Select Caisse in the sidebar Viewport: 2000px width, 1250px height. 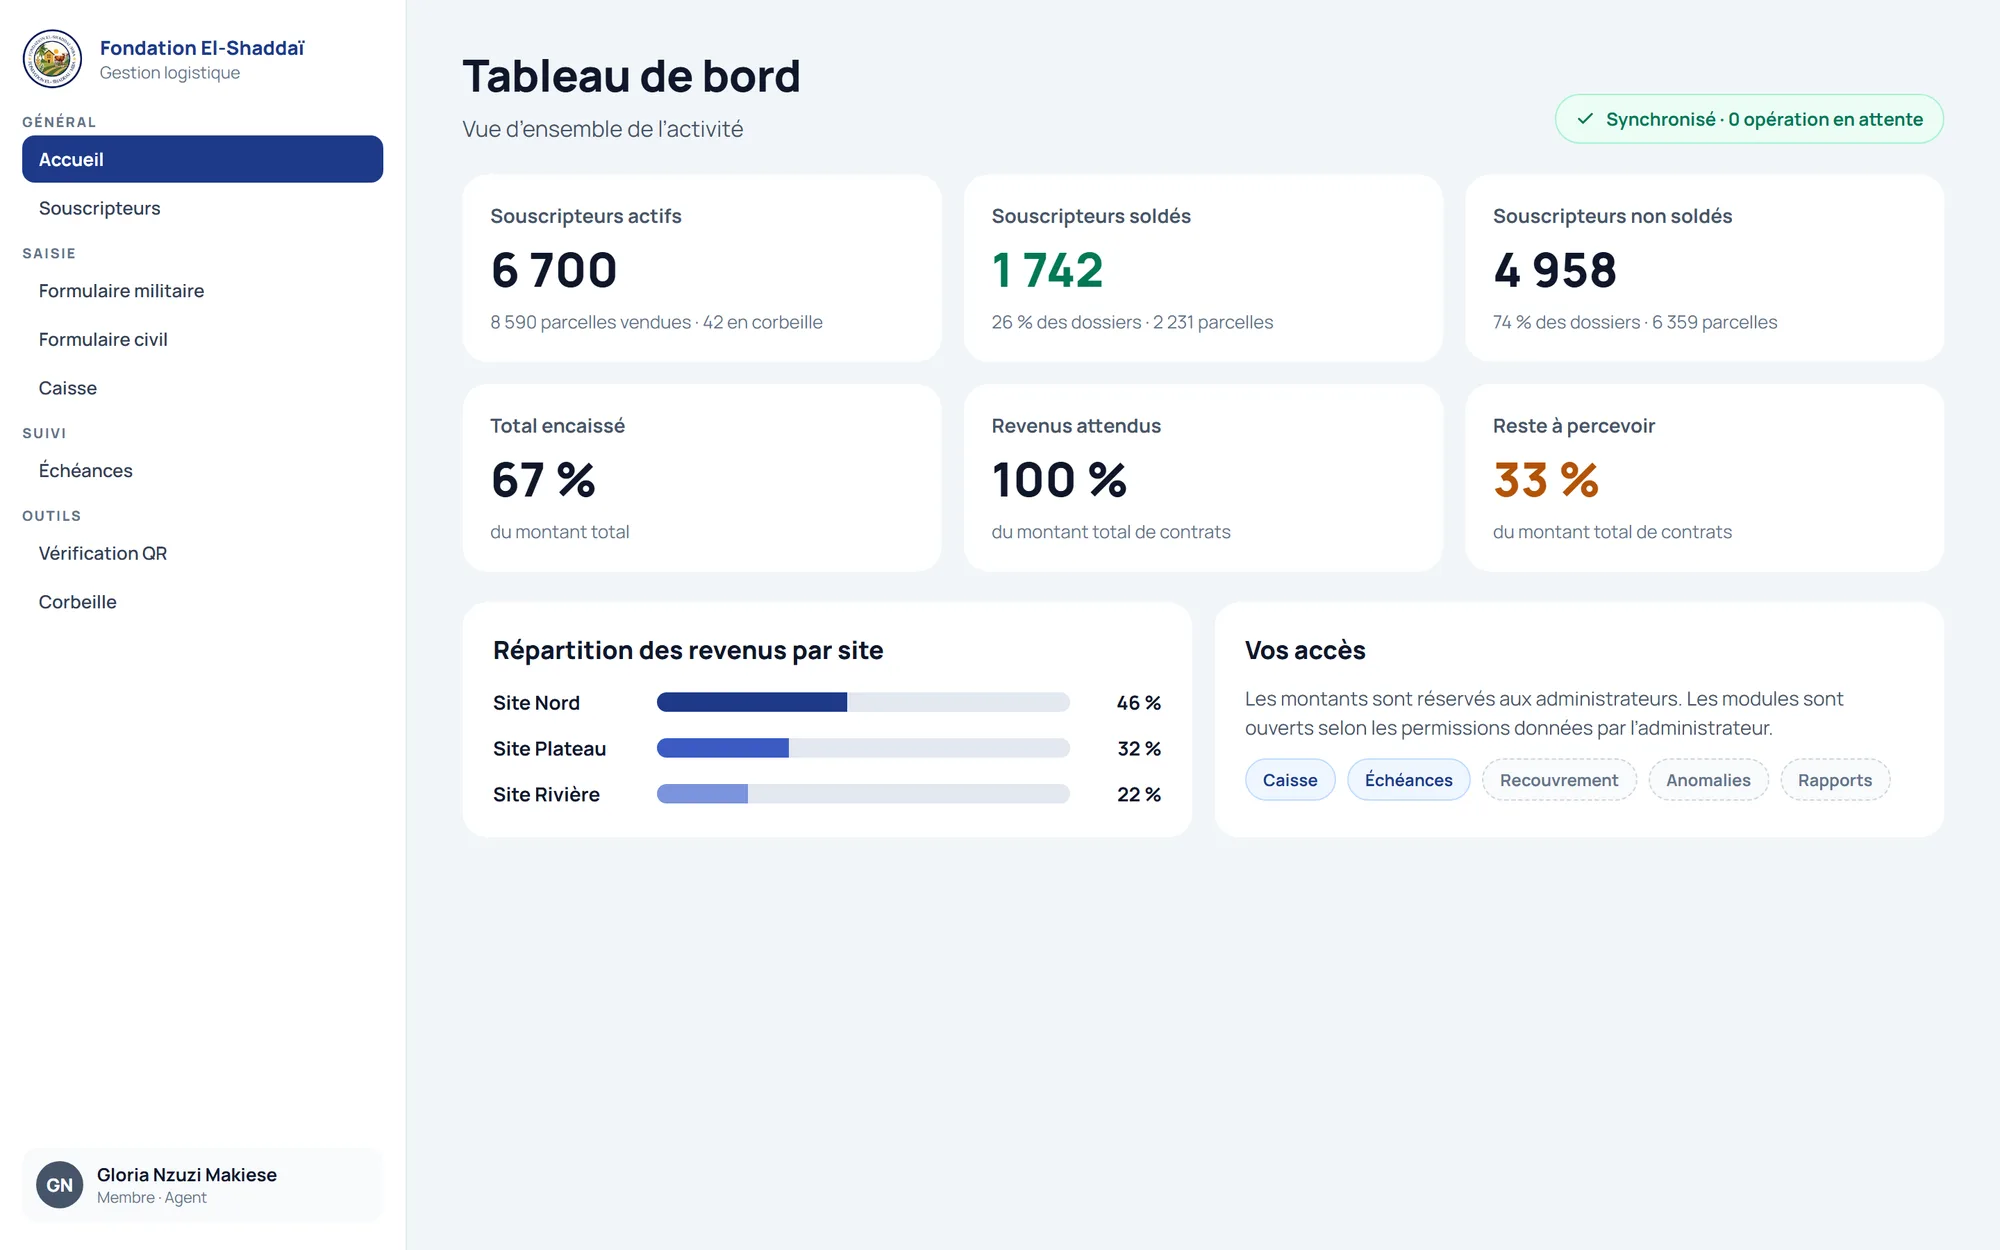[202, 388]
